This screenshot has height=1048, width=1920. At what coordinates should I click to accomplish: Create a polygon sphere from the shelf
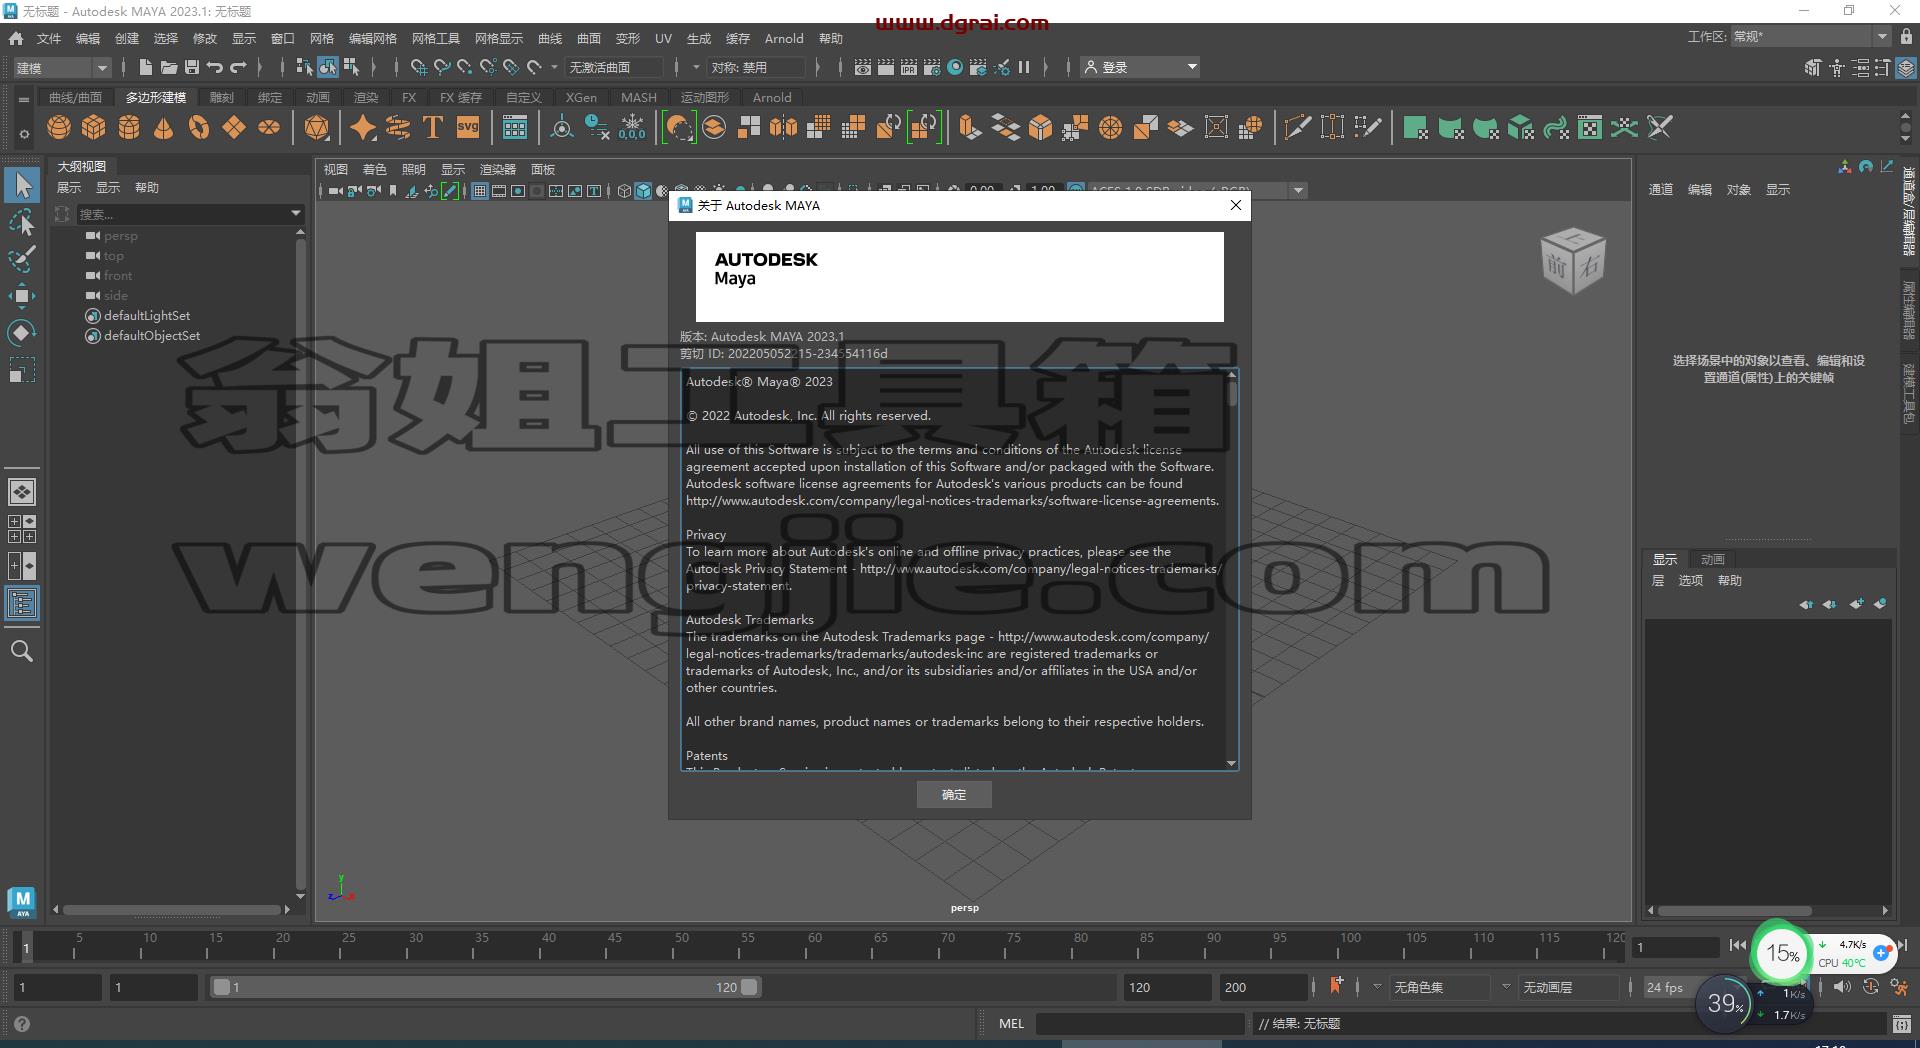coord(59,127)
